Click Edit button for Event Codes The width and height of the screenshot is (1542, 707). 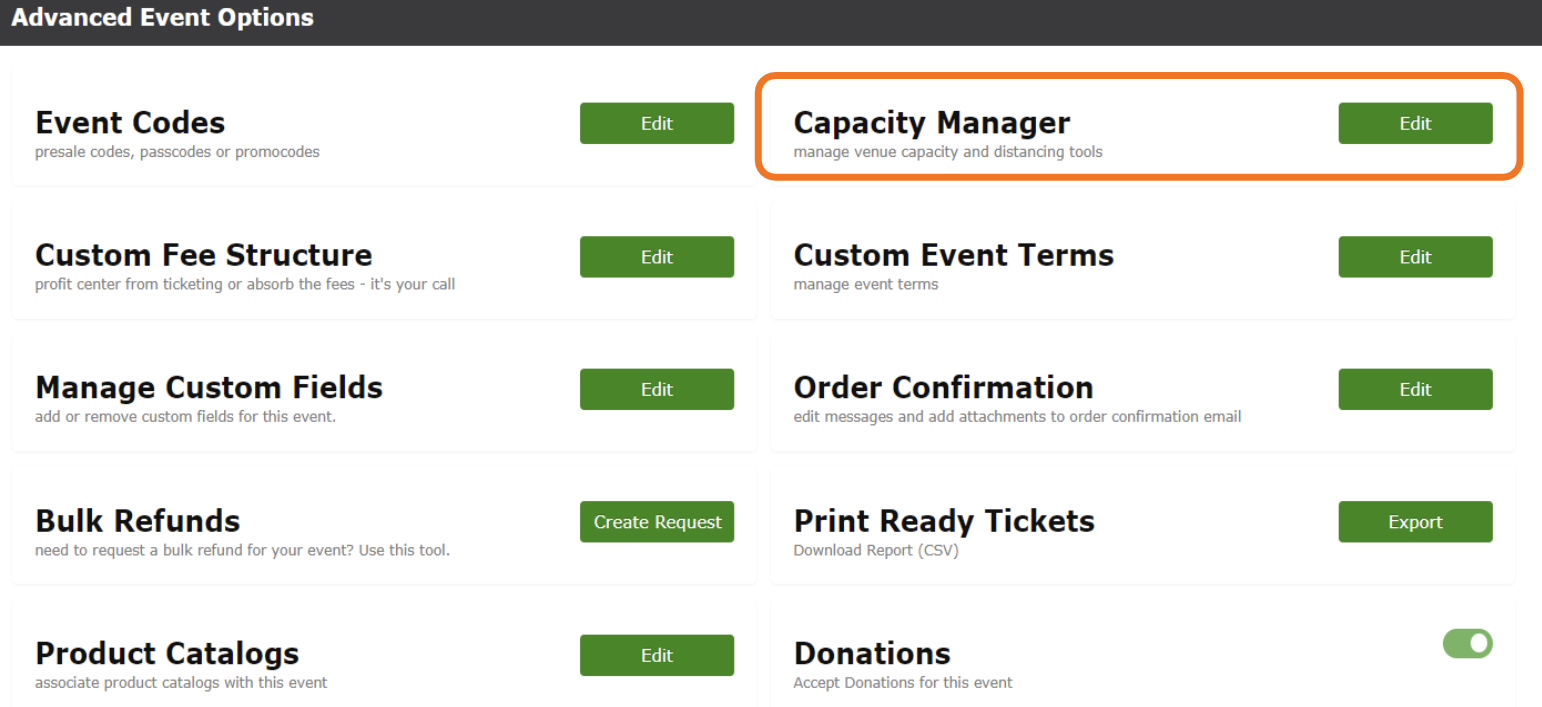pos(656,123)
